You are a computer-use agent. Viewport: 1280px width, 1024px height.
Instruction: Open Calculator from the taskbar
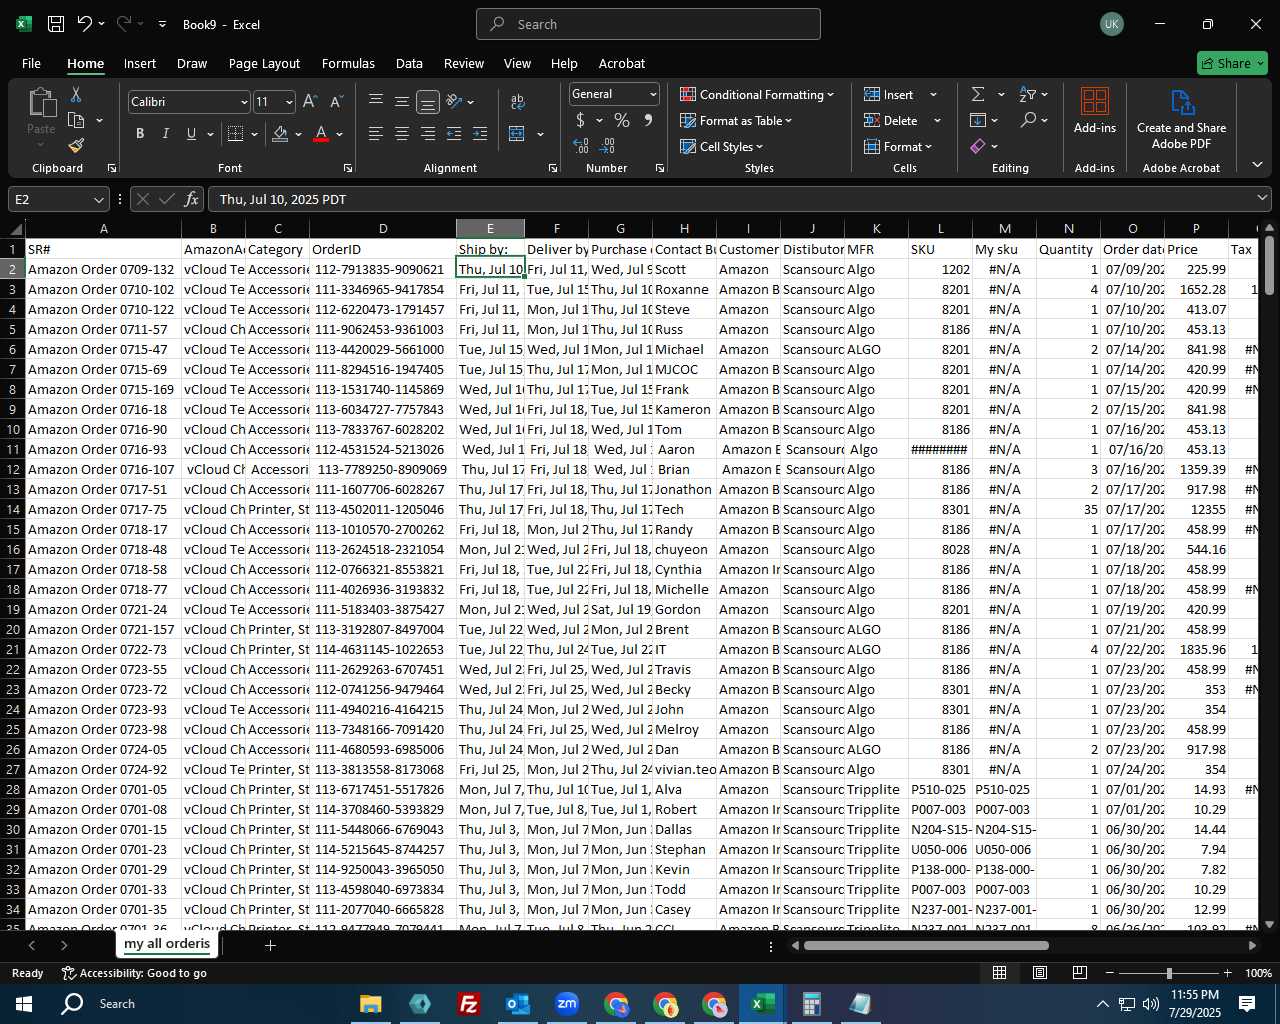tap(811, 1004)
